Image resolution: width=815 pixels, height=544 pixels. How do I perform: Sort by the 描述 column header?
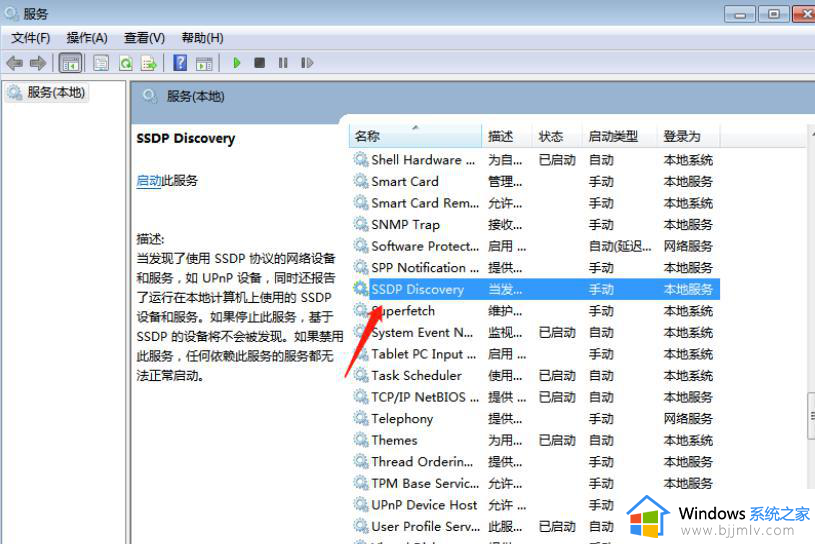507,136
